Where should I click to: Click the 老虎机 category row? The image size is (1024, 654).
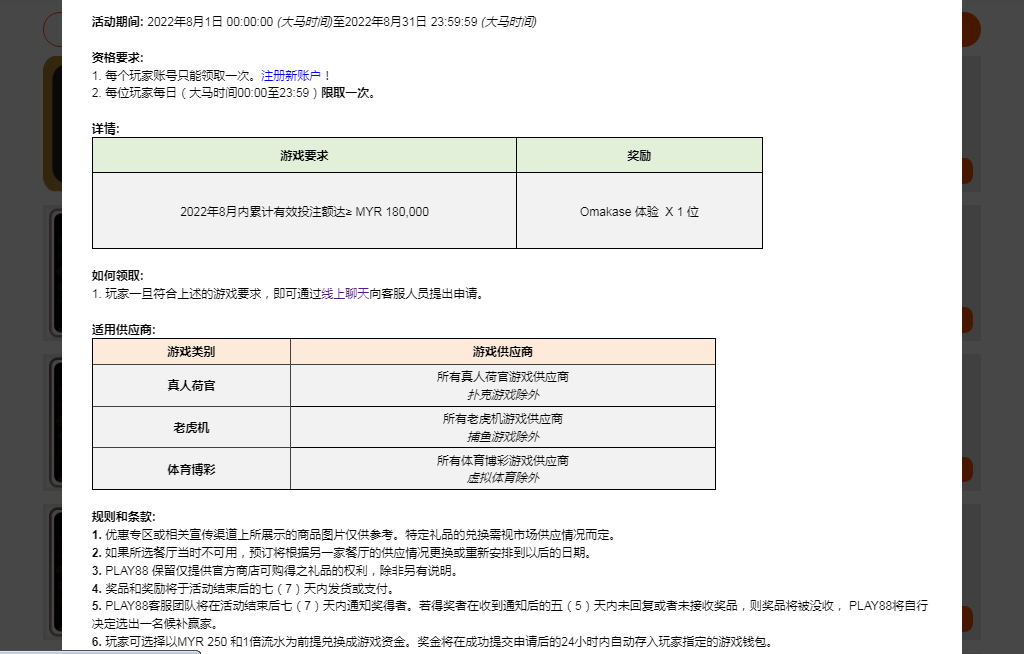coord(190,426)
